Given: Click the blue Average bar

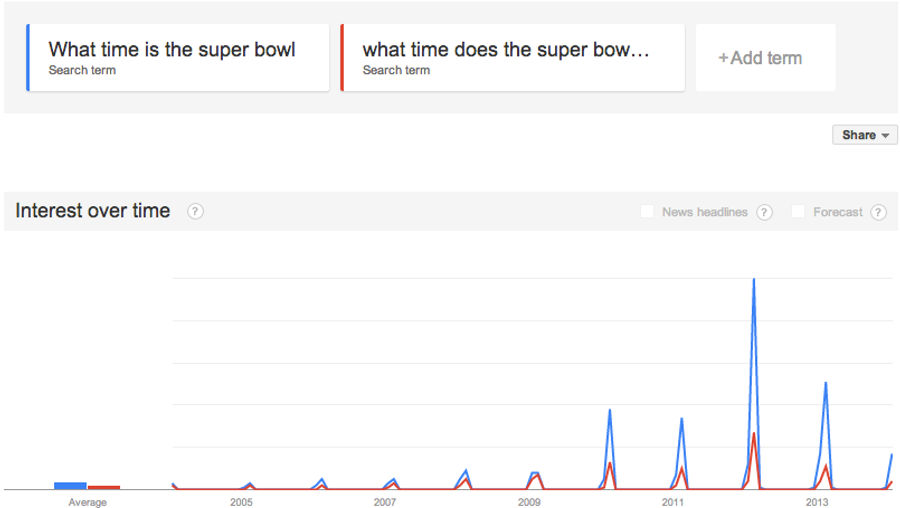Looking at the screenshot, I should (x=70, y=486).
